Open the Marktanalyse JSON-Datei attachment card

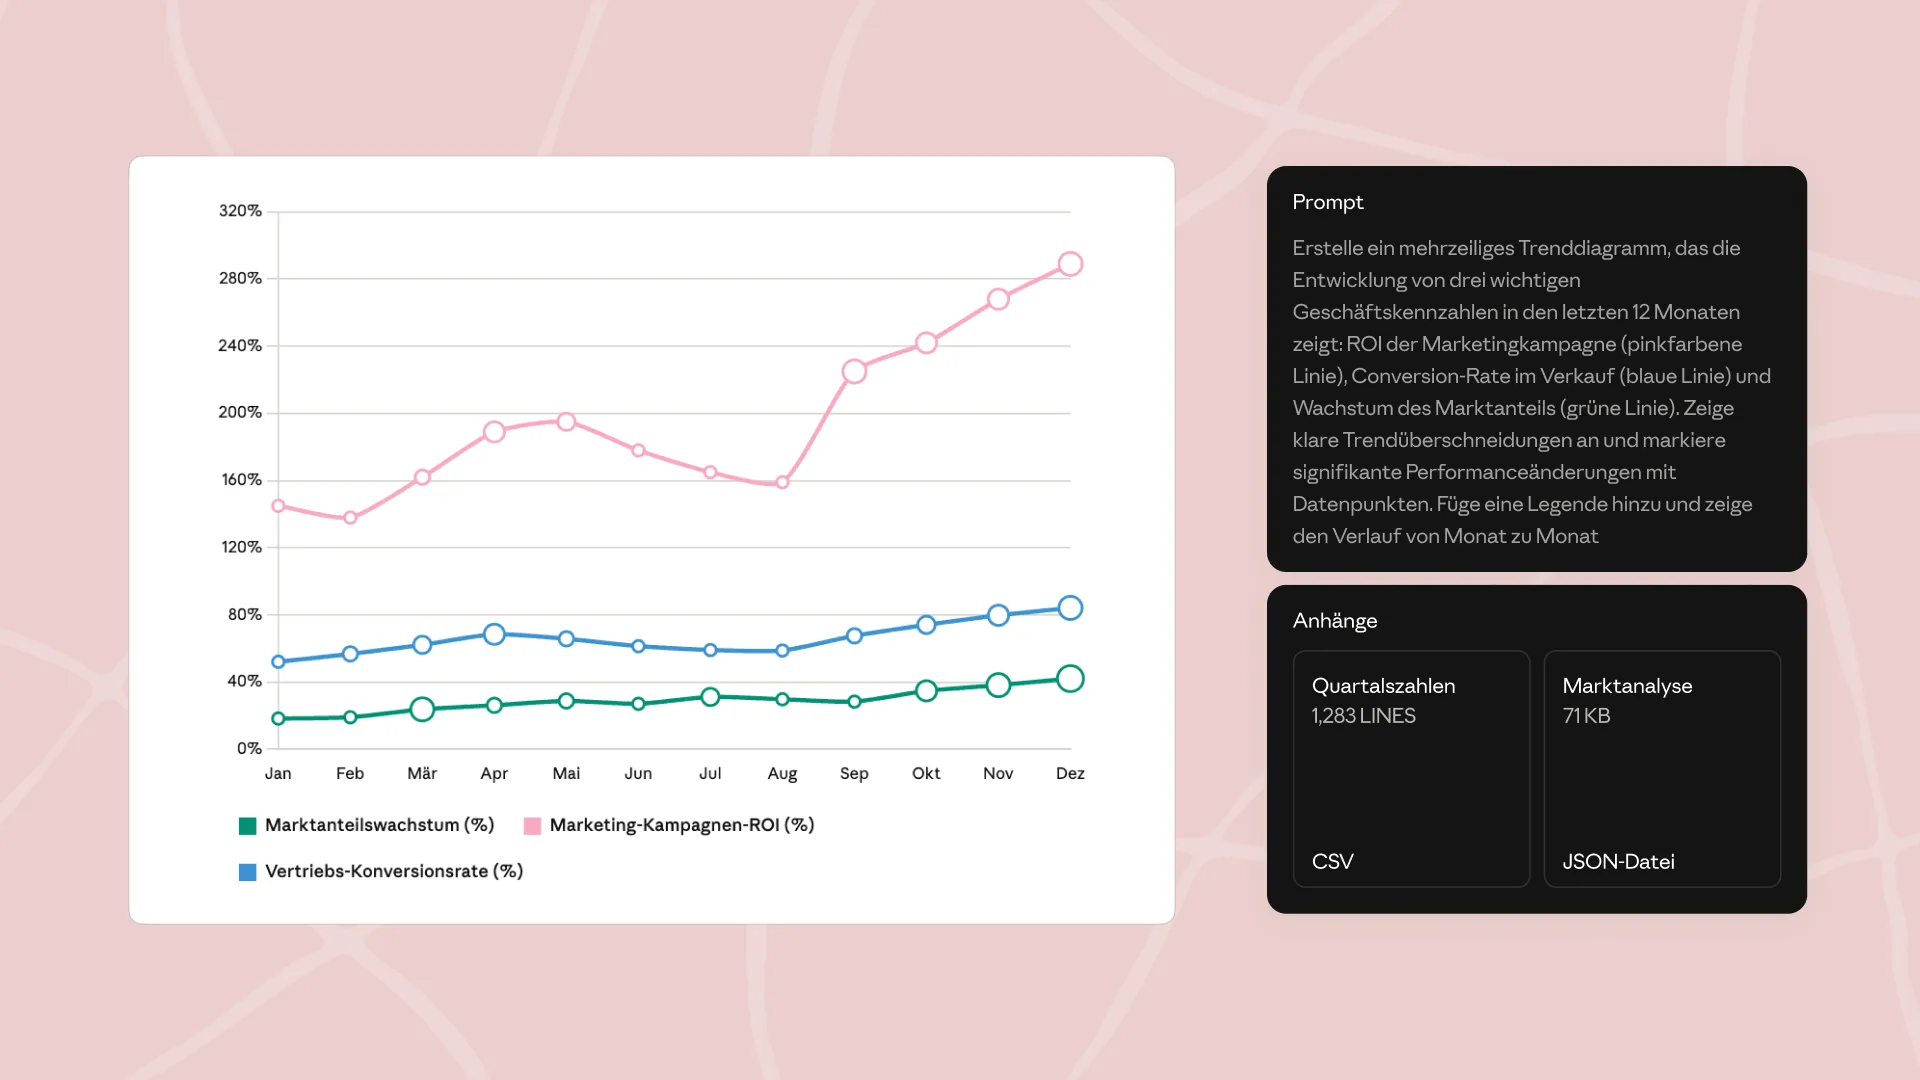tap(1661, 768)
